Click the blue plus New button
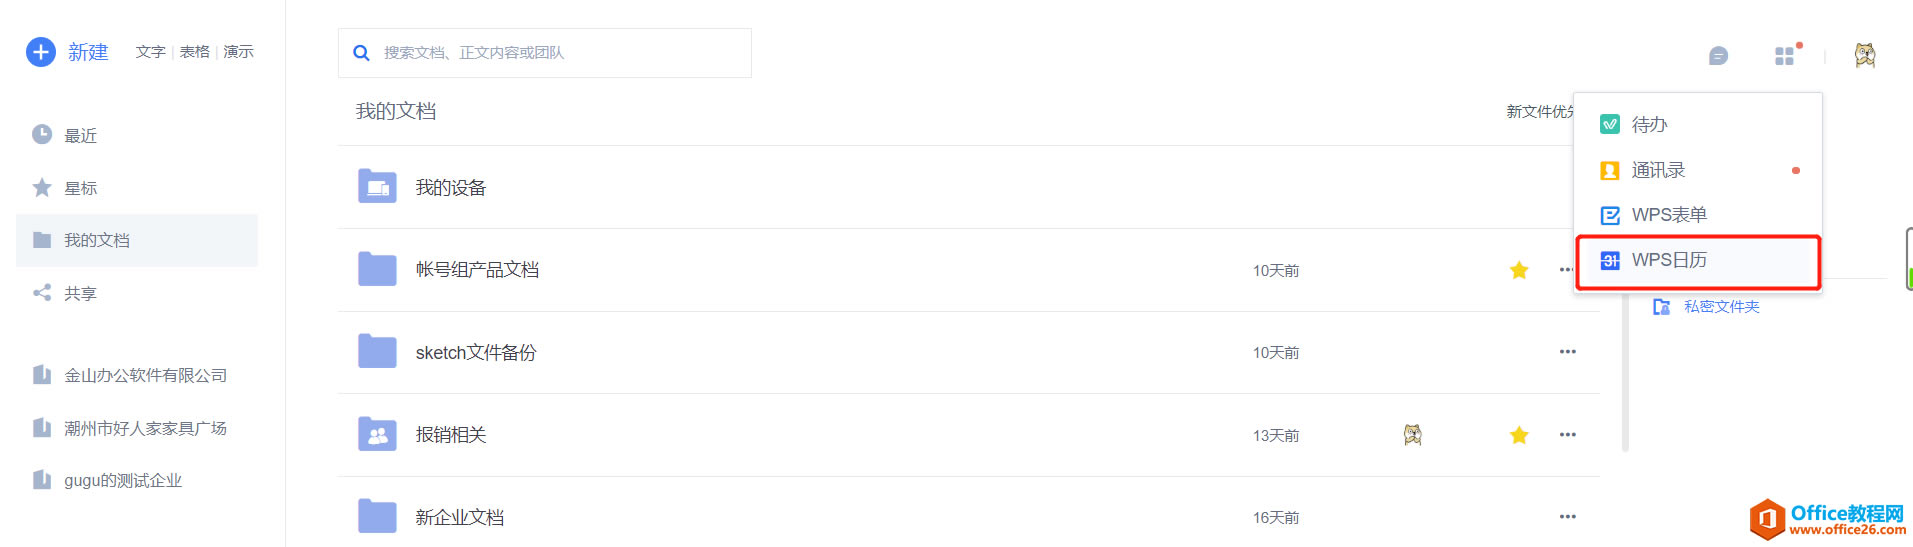Image resolution: width=1913 pixels, height=547 pixels. 41,52
